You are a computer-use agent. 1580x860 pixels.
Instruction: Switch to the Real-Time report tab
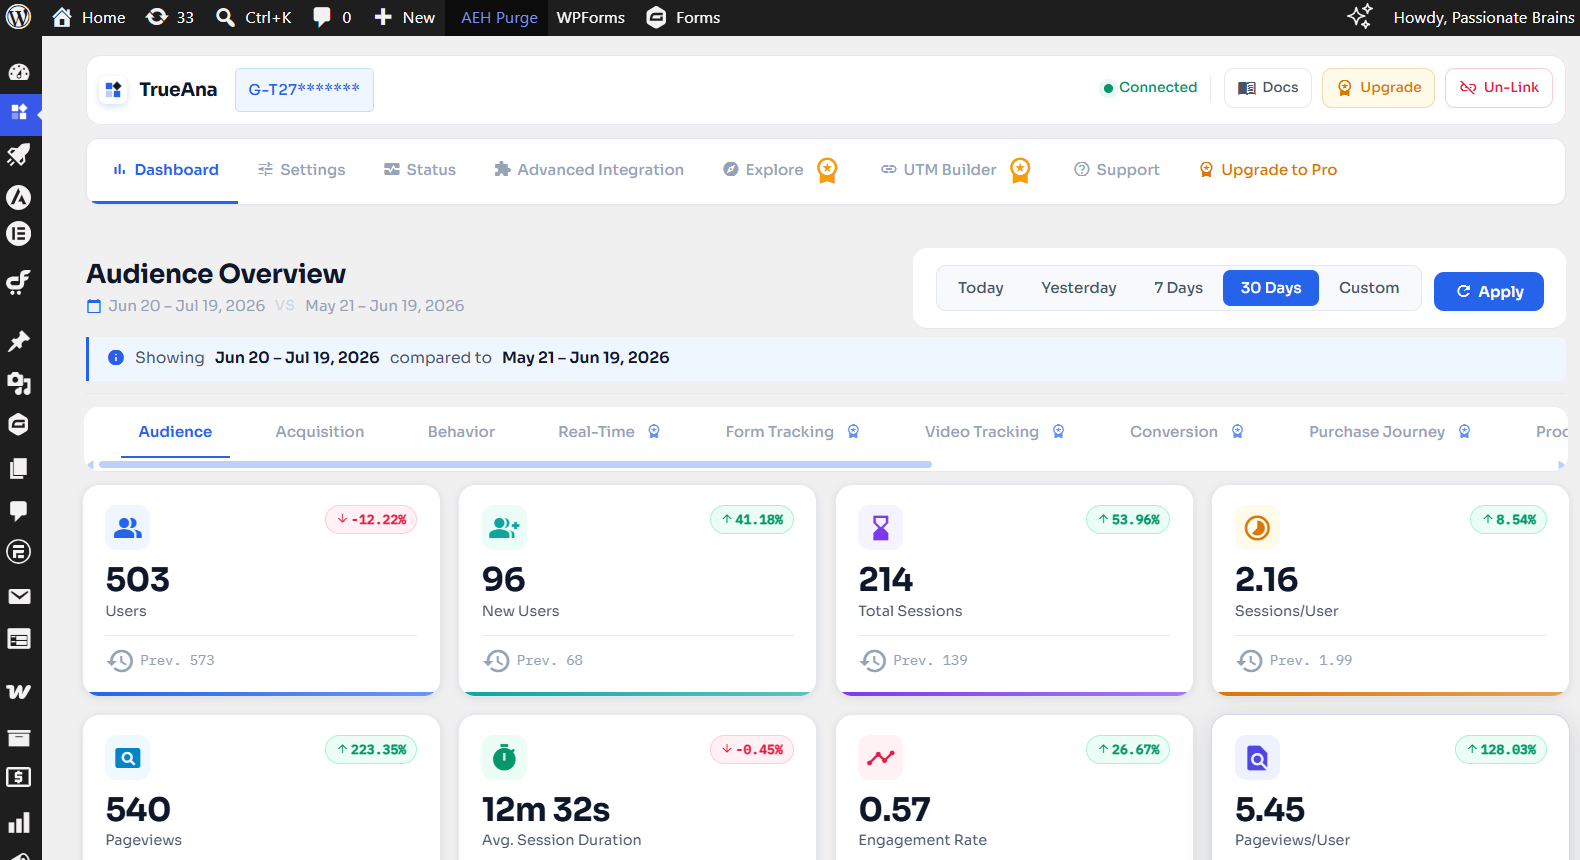coord(609,432)
